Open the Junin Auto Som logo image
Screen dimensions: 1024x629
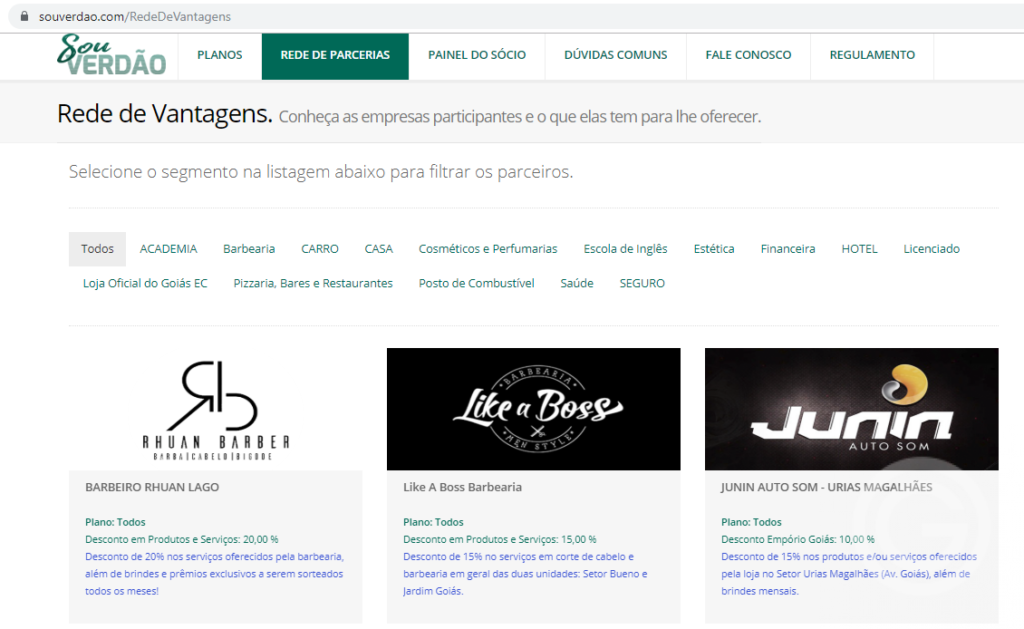852,410
